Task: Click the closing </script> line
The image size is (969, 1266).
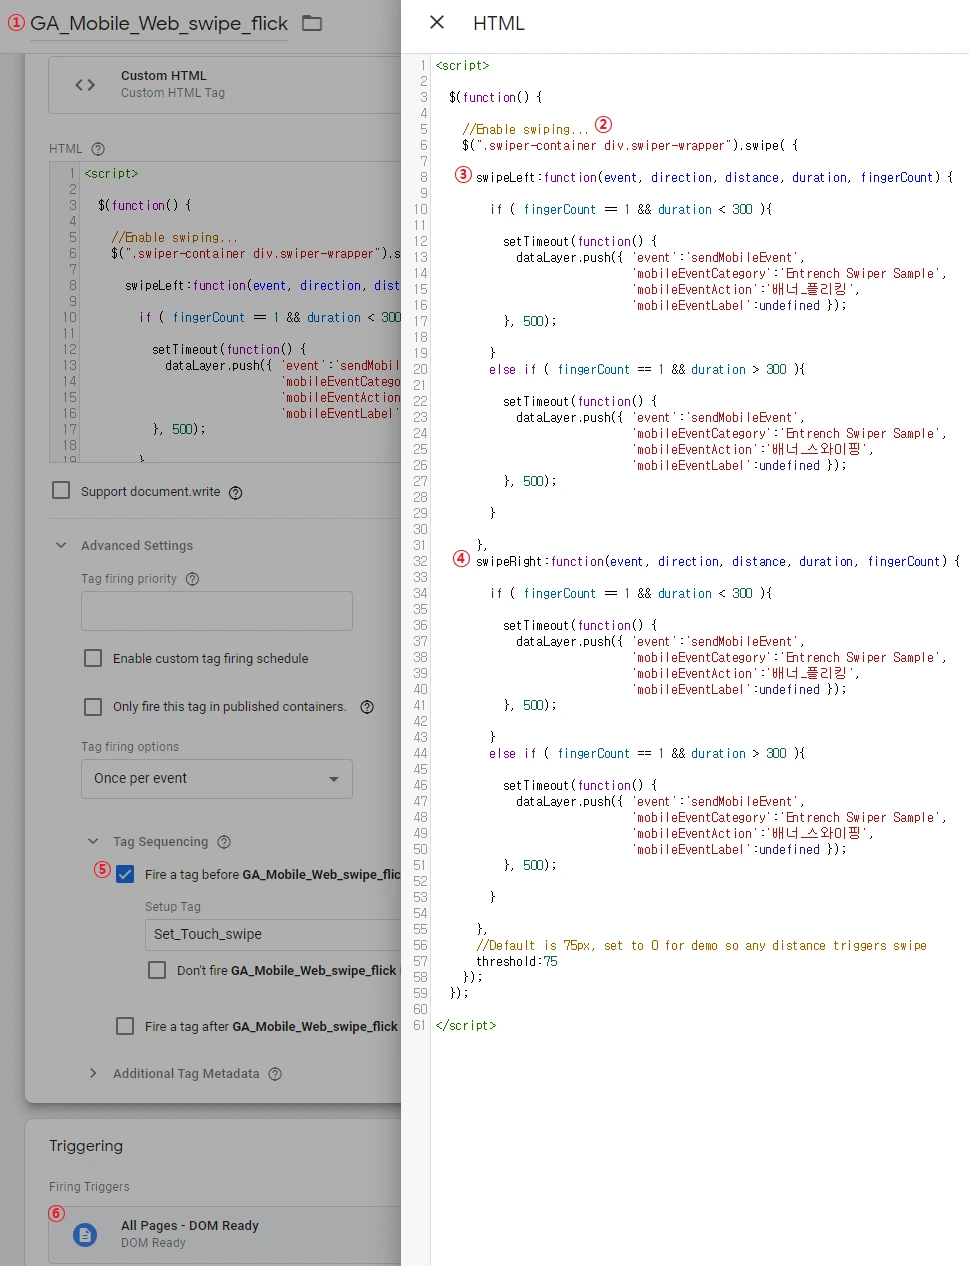Action: pyautogui.click(x=466, y=1025)
